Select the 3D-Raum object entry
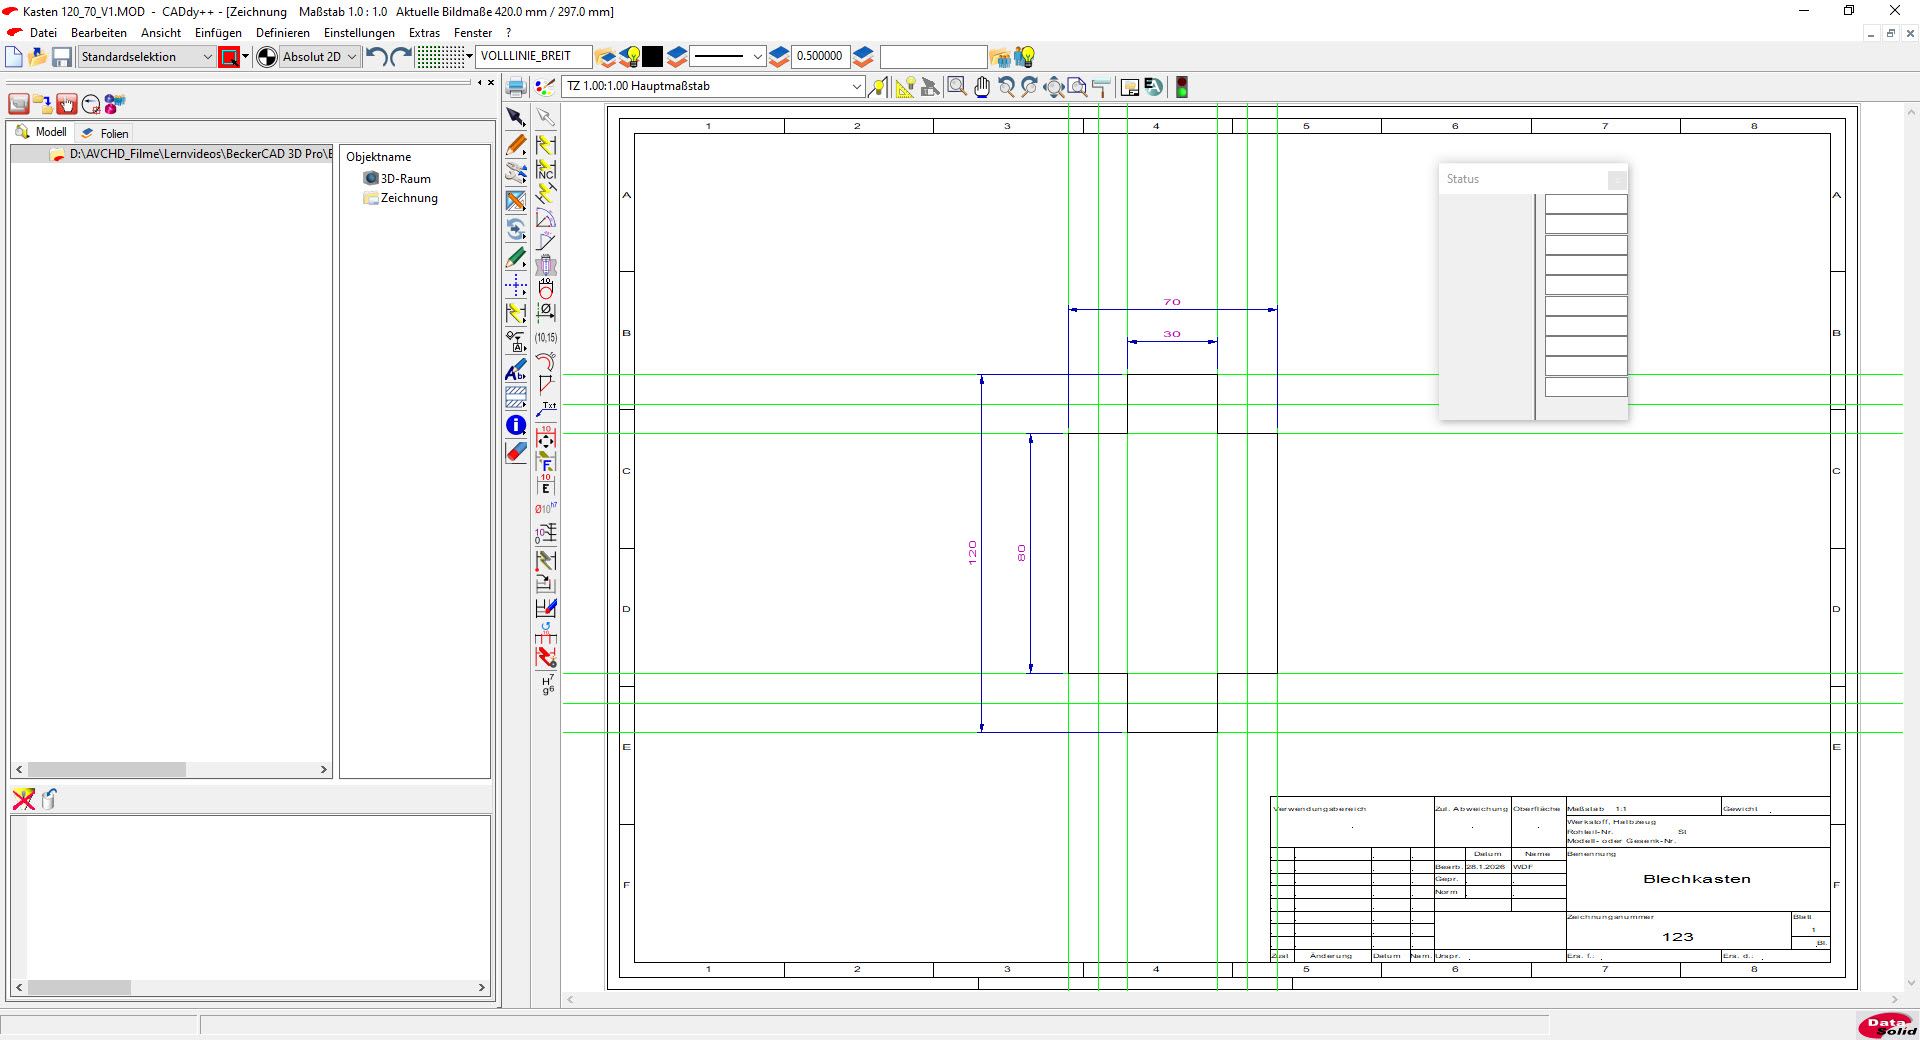This screenshot has height=1040, width=1920. [x=405, y=179]
